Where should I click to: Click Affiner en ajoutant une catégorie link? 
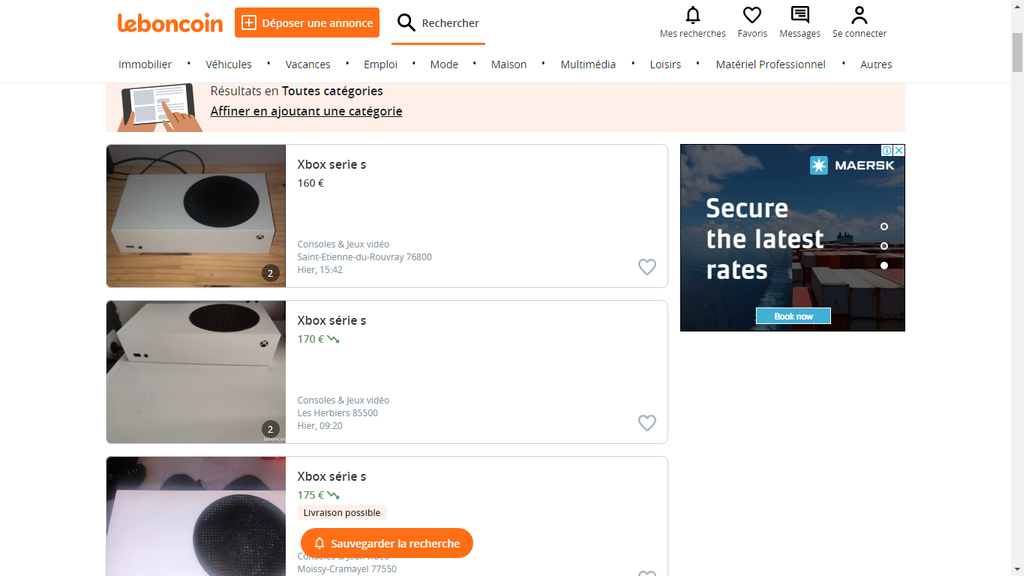306,111
